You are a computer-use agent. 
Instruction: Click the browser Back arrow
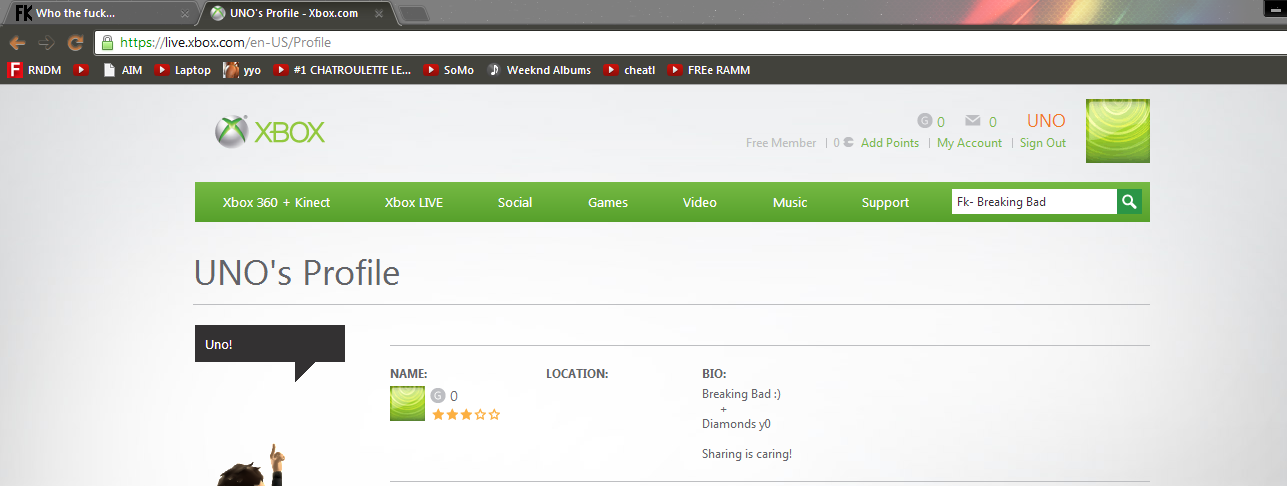17,43
